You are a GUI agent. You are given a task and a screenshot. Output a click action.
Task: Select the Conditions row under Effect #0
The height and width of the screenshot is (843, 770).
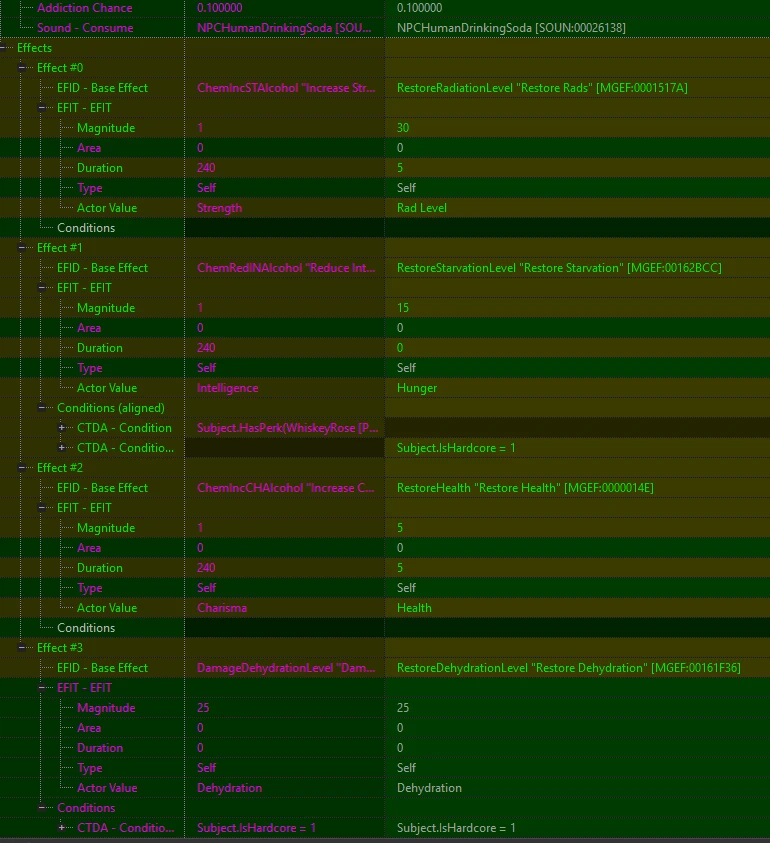point(86,228)
